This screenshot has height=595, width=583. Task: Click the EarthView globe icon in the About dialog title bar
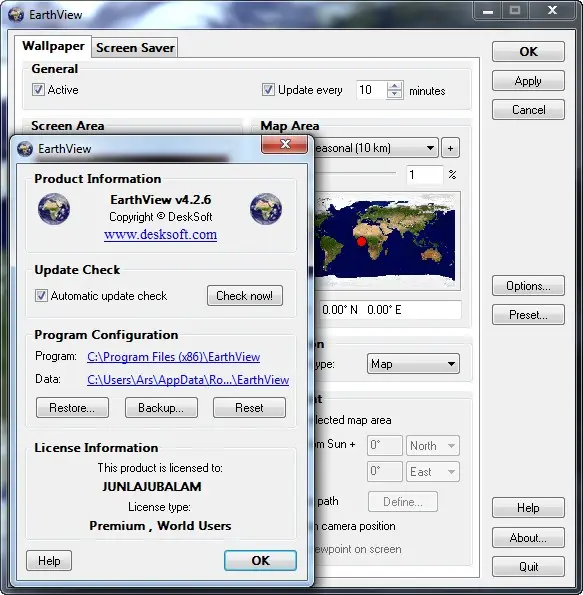[x=25, y=149]
